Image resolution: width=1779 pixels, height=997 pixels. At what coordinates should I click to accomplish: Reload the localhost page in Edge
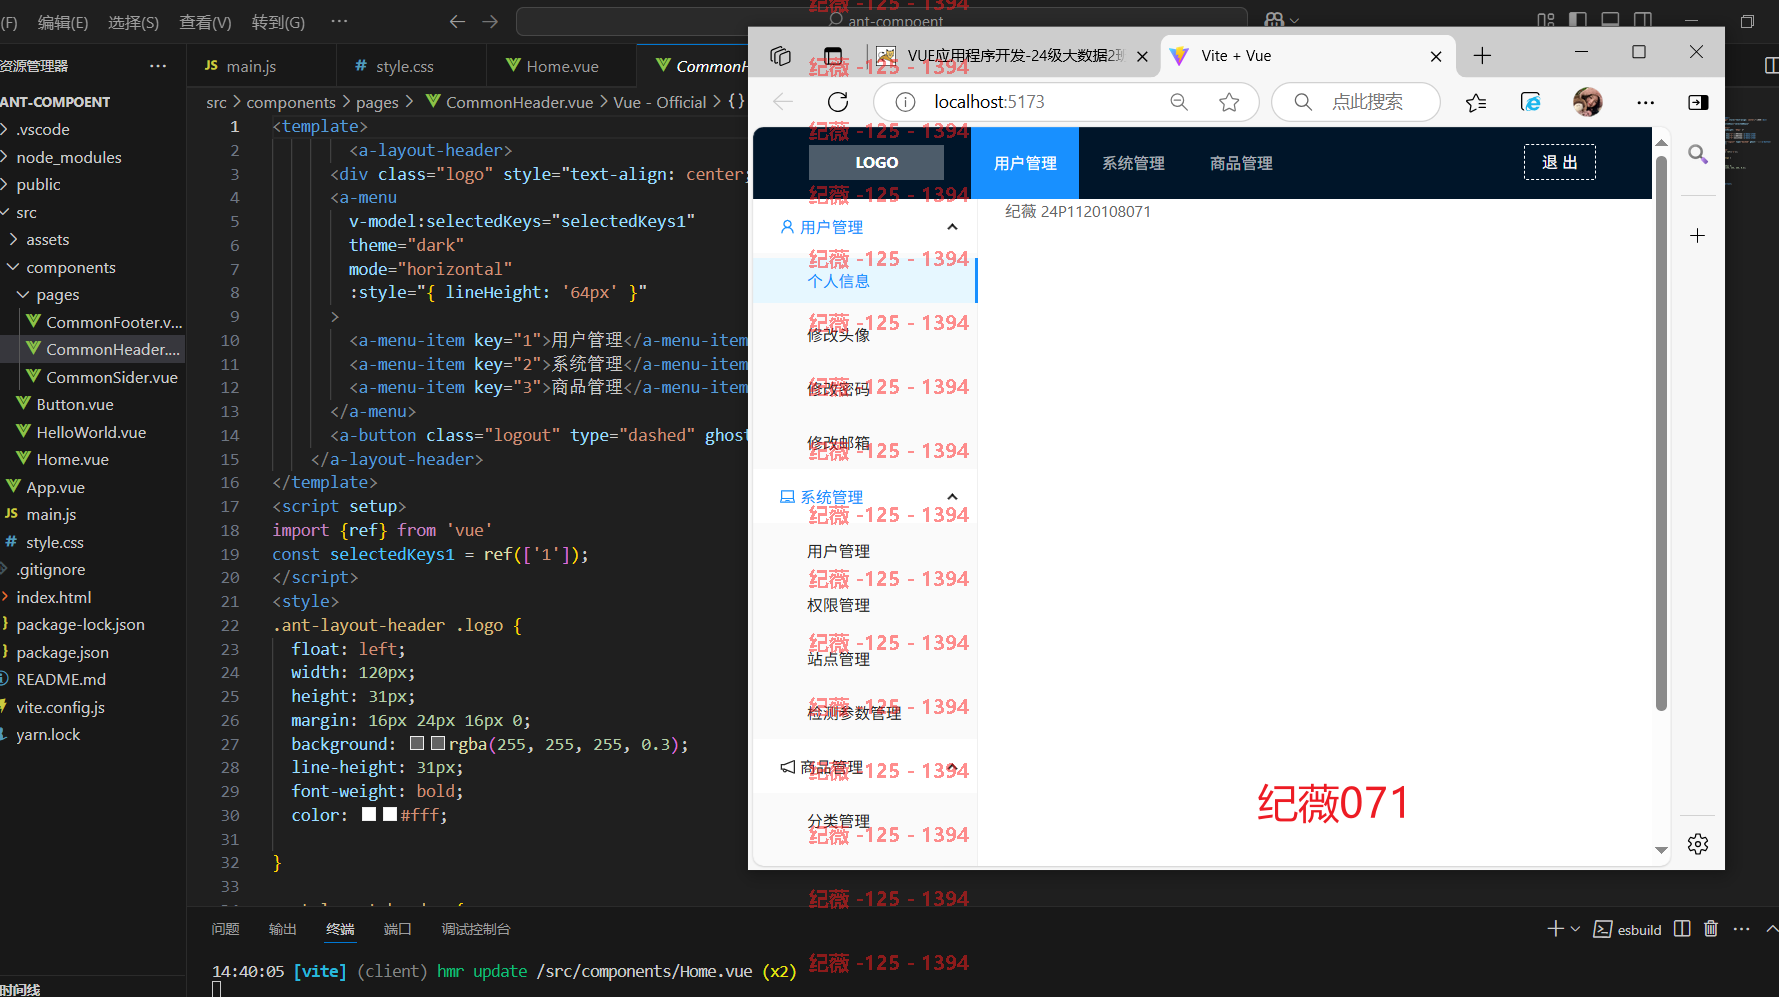[838, 102]
